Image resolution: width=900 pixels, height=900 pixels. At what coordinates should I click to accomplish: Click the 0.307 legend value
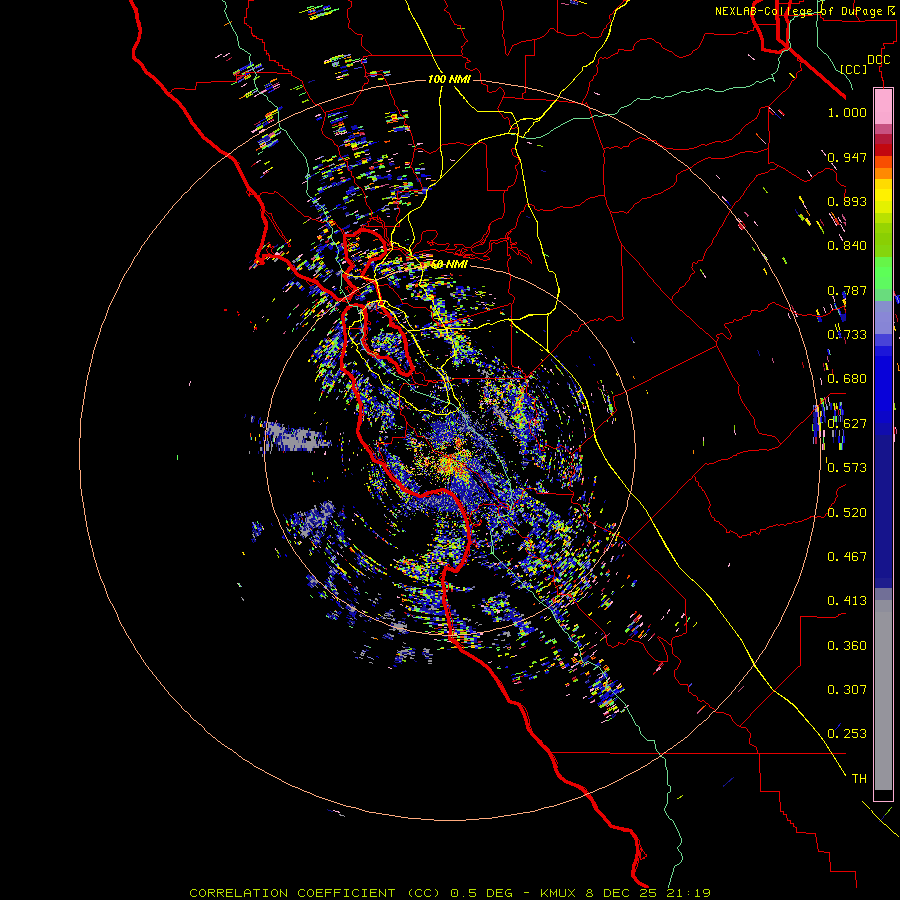point(847,690)
